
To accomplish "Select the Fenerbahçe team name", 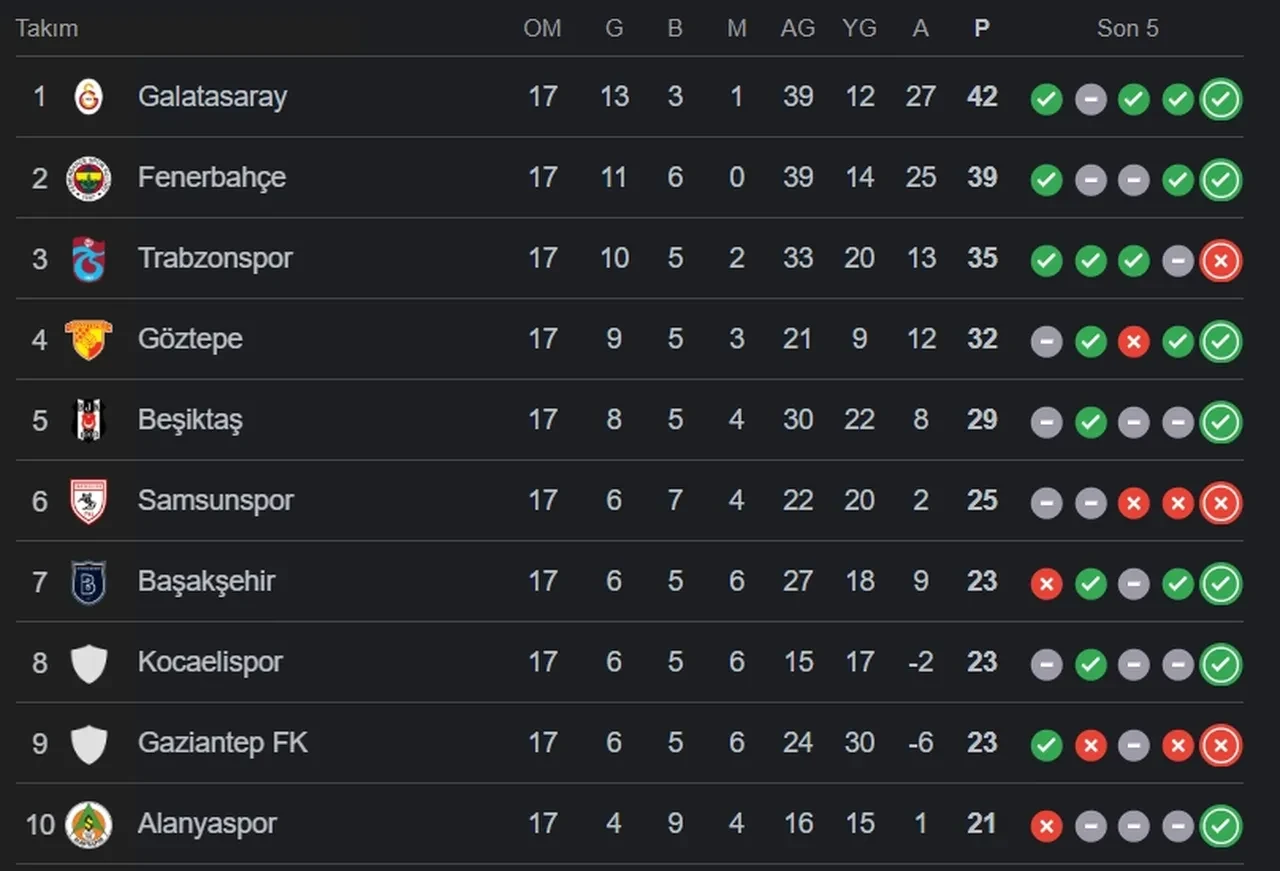I will click(212, 177).
